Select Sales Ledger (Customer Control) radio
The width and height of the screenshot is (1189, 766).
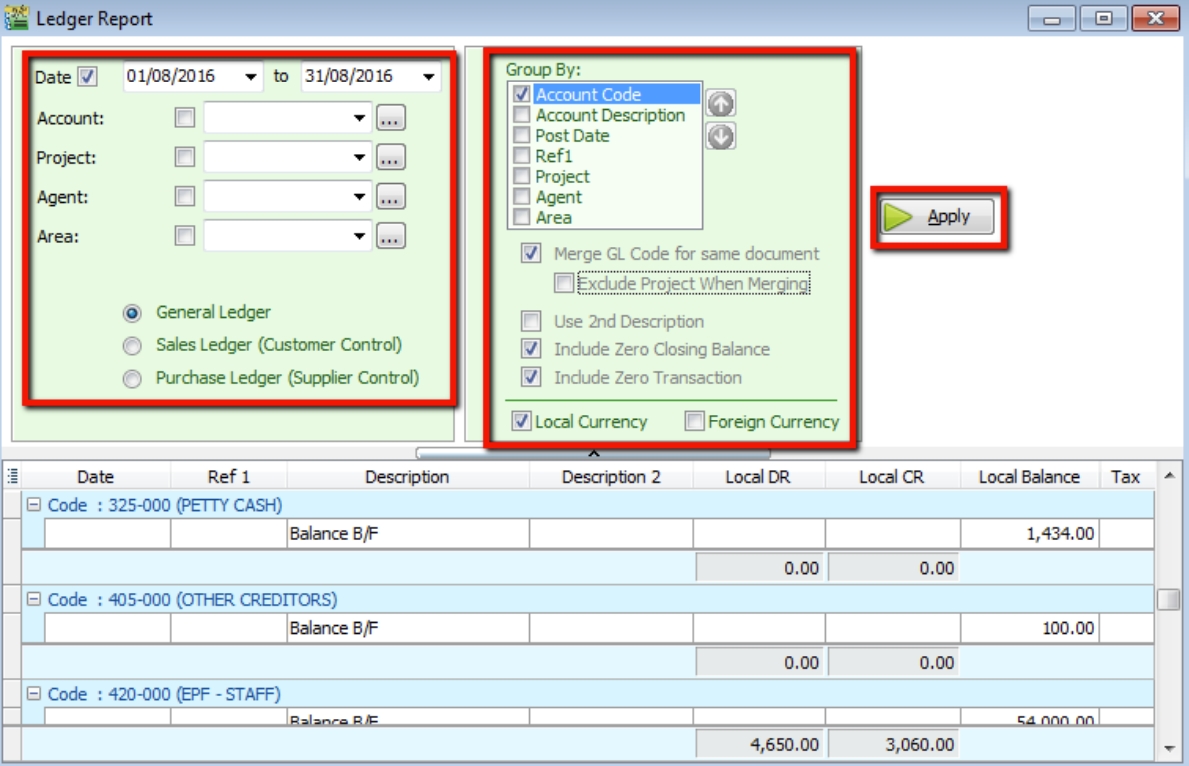[x=132, y=346]
